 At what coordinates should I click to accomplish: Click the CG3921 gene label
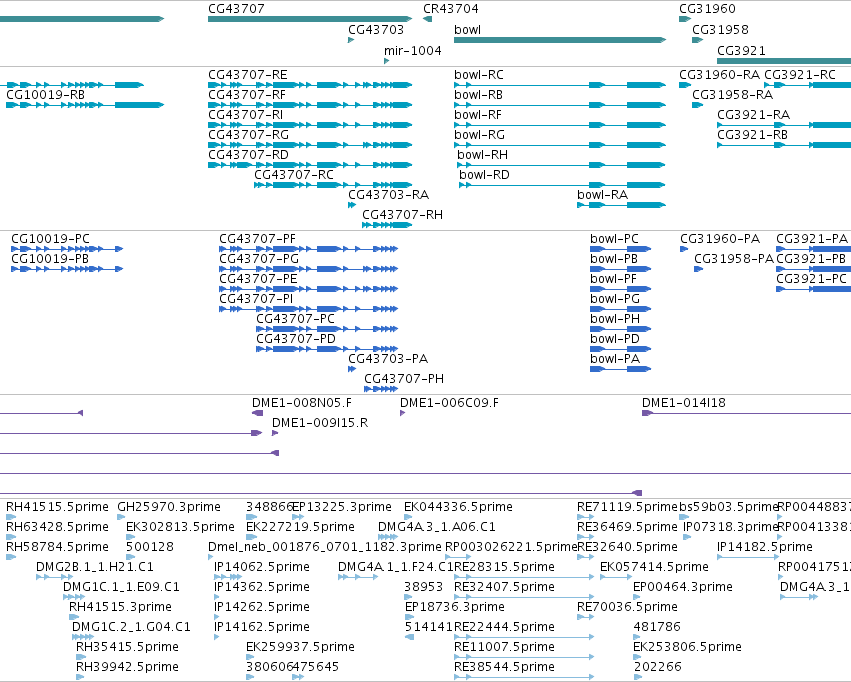pos(741,51)
